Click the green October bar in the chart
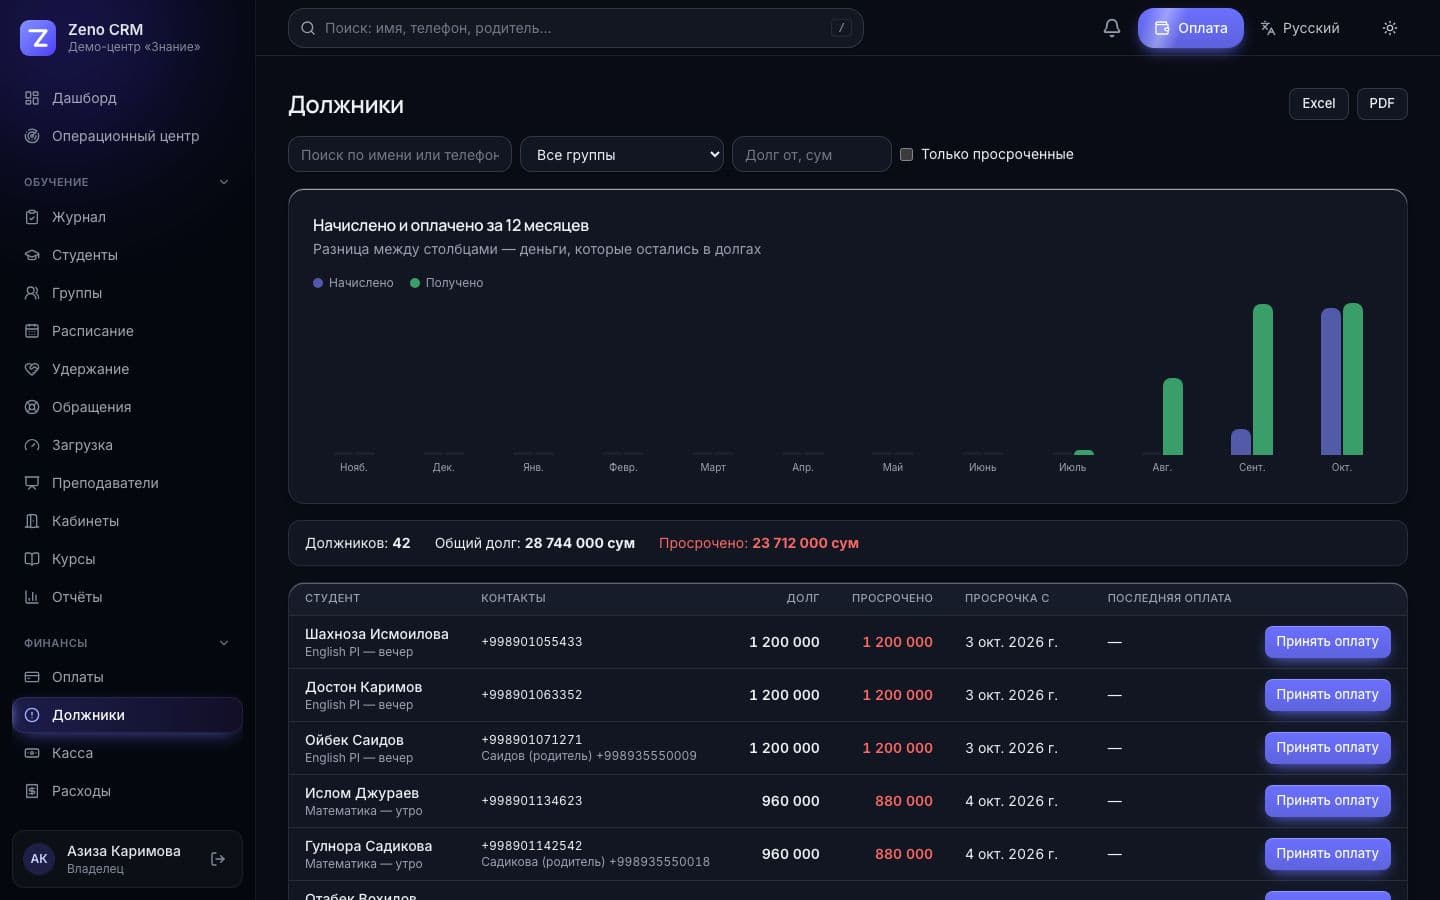 click(x=1353, y=379)
